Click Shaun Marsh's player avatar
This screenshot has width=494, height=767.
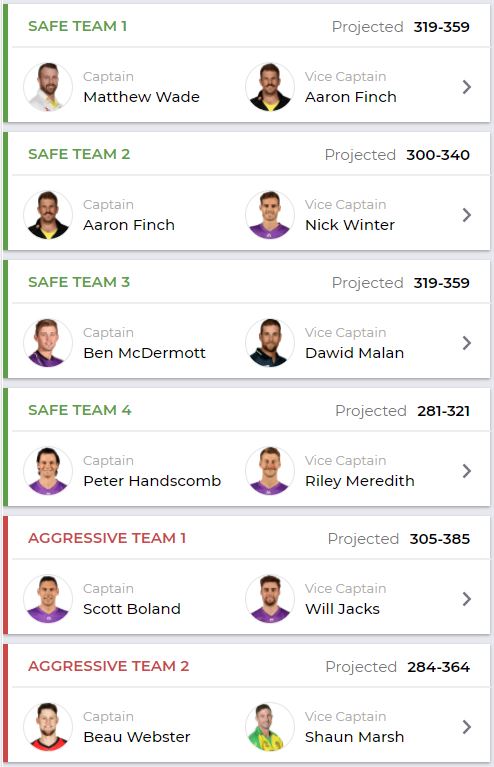click(x=270, y=727)
